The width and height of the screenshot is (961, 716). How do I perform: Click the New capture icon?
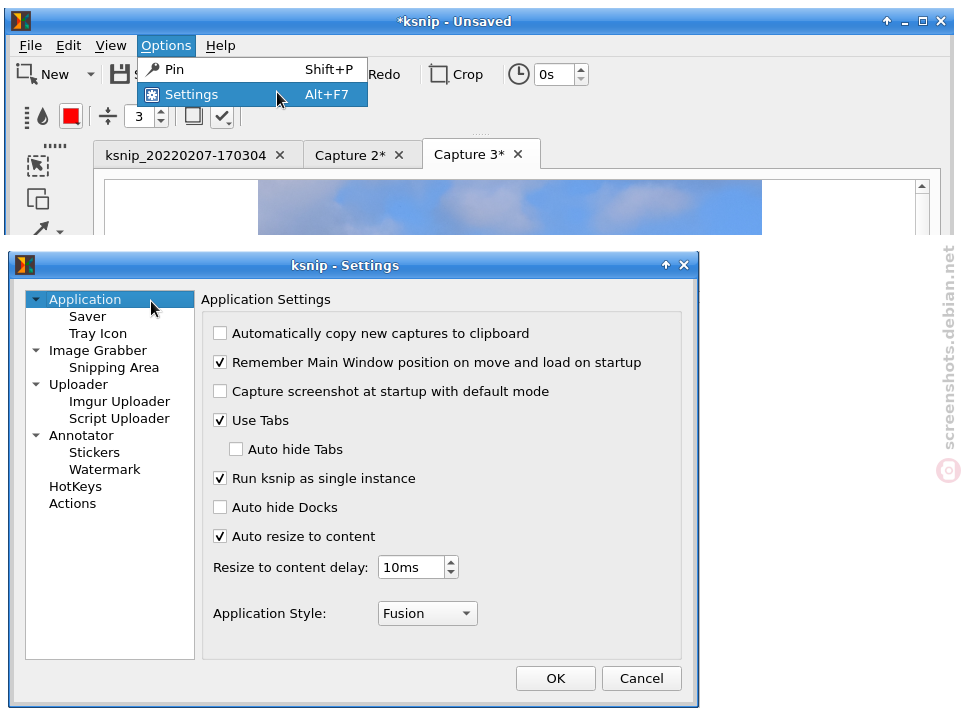pyautogui.click(x=26, y=74)
